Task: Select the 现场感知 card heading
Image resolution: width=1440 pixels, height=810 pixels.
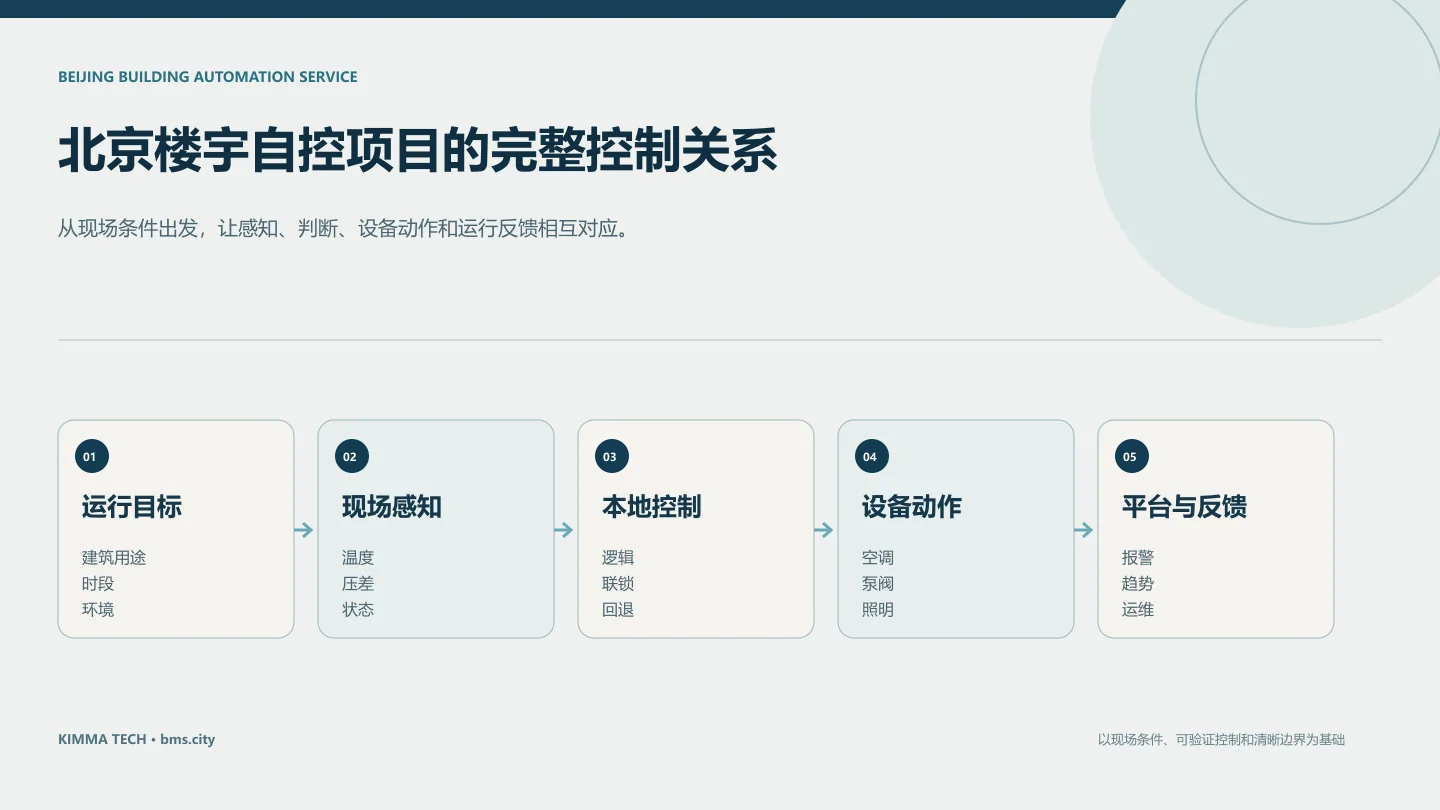Action: tap(392, 507)
